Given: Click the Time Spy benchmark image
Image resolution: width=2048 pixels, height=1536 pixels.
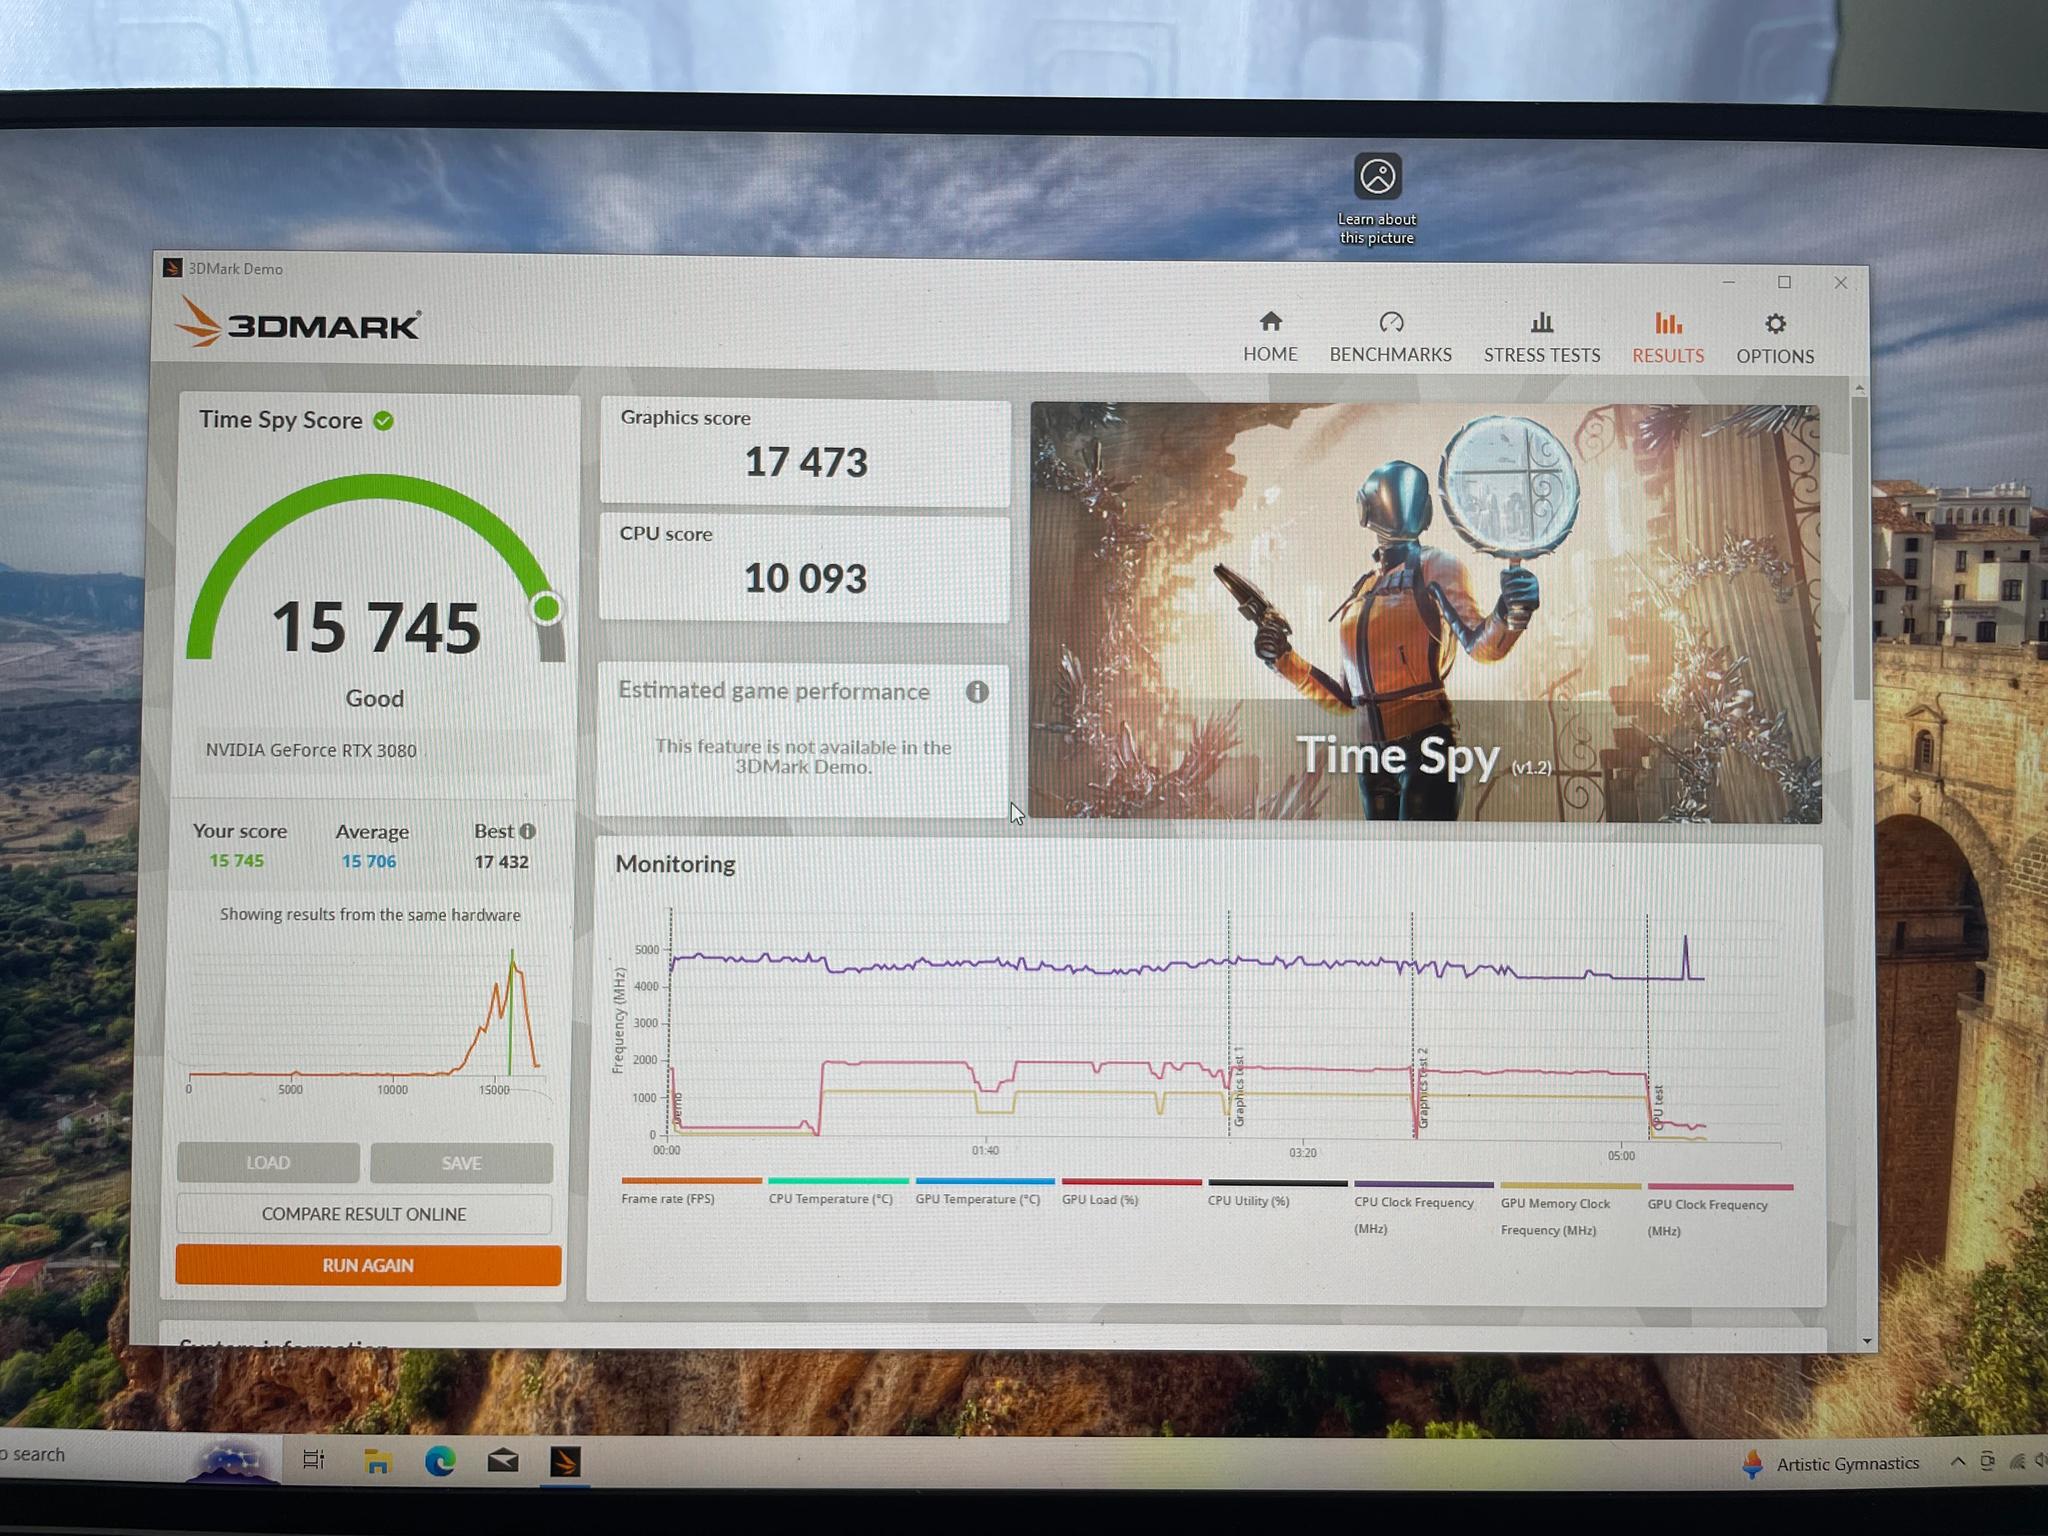Looking at the screenshot, I should (1425, 613).
